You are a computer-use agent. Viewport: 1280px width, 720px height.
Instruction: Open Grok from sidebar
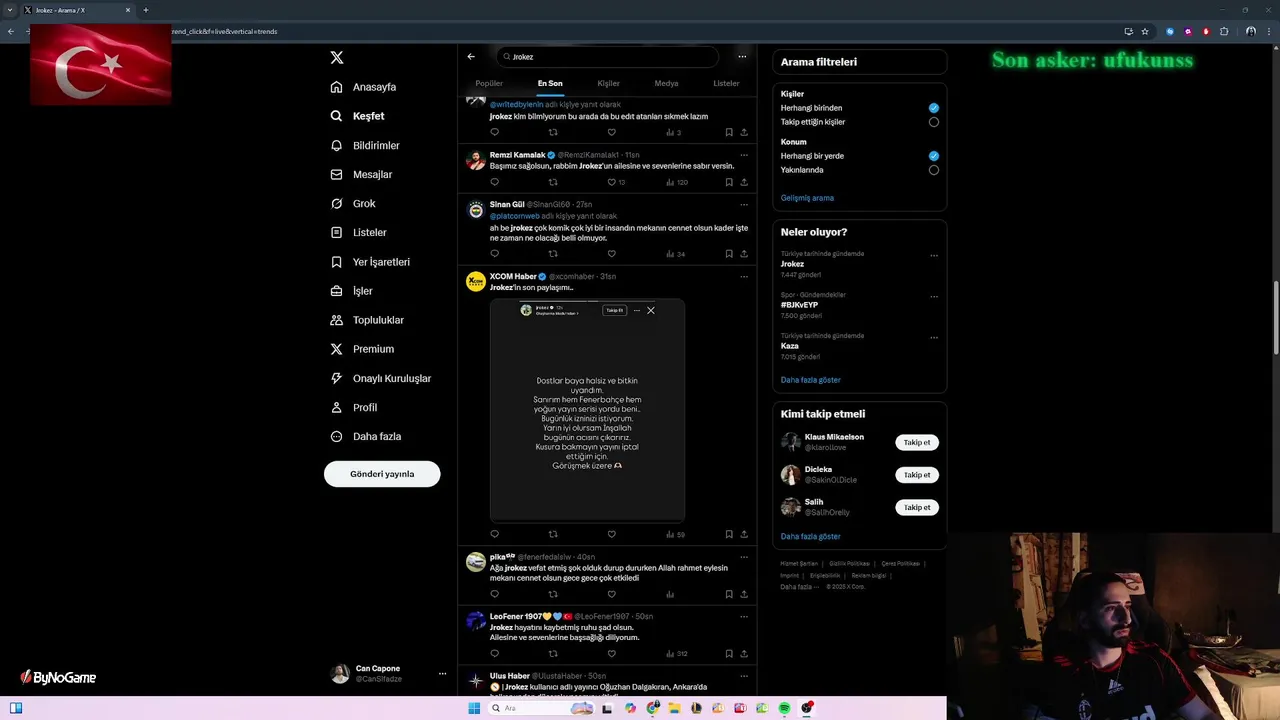click(353, 203)
